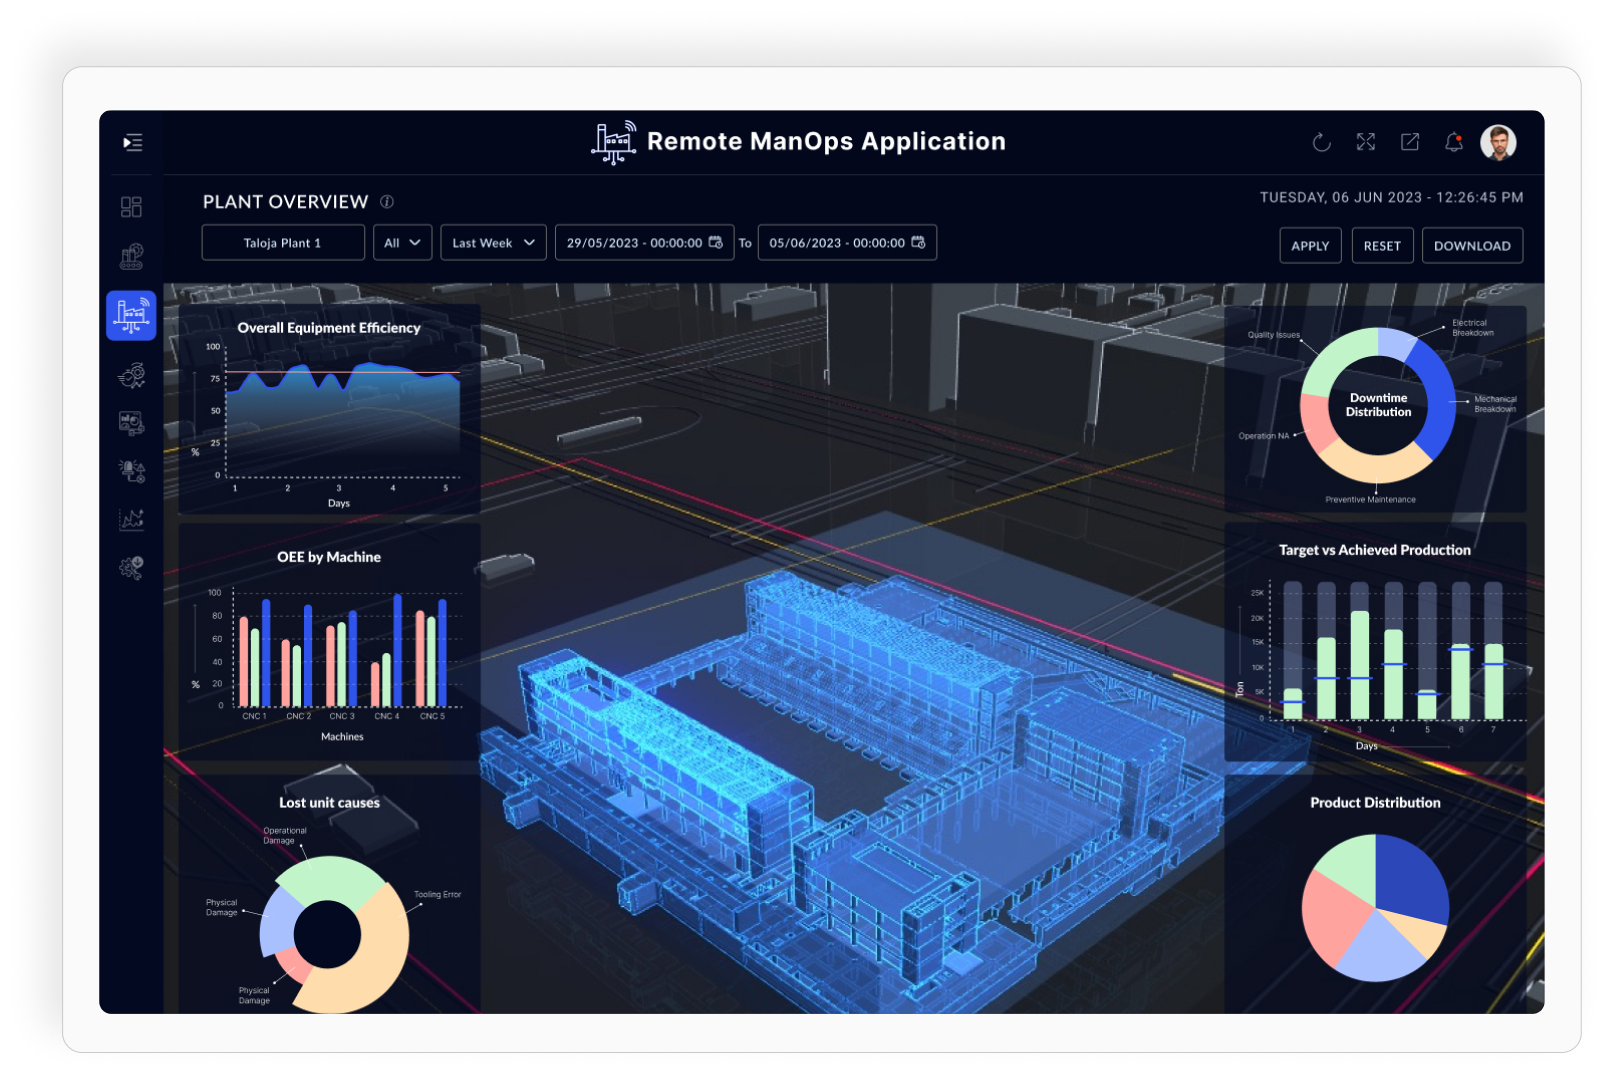This screenshot has height=1075, width=1608.
Task: Click the Taloja Plant 1 selector
Action: 283,243
